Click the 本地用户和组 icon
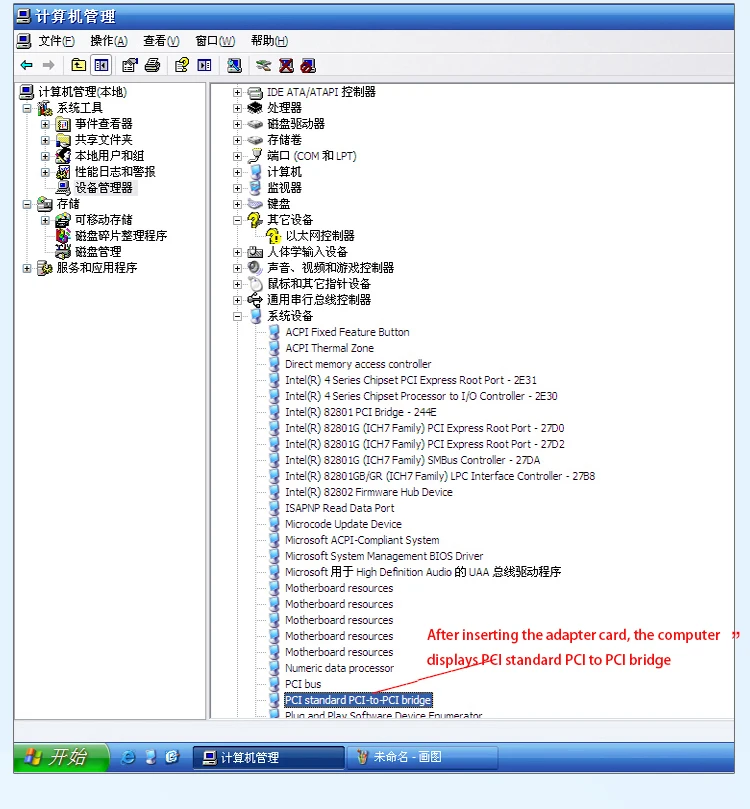750x809 pixels. point(62,155)
